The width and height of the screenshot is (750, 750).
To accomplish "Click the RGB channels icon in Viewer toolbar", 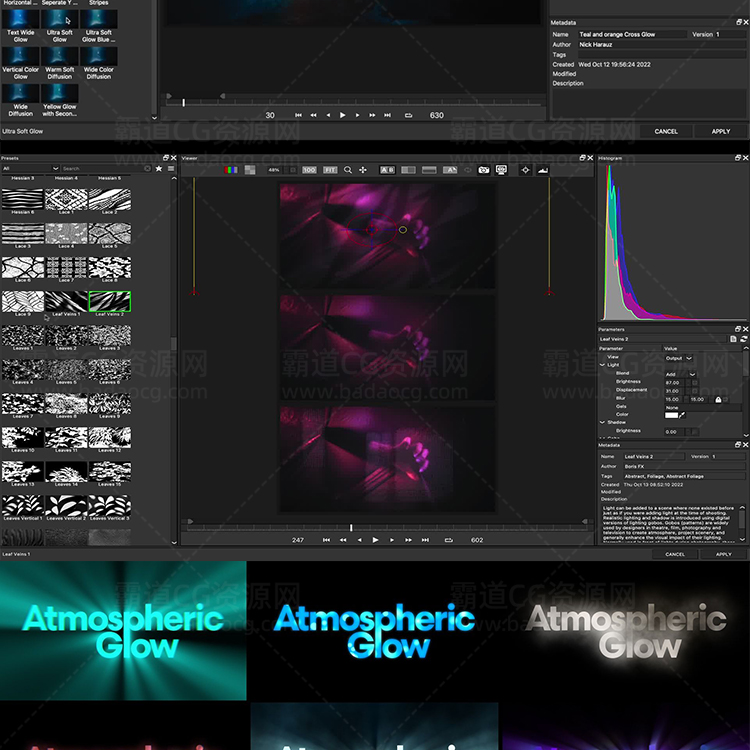I will click(x=233, y=170).
